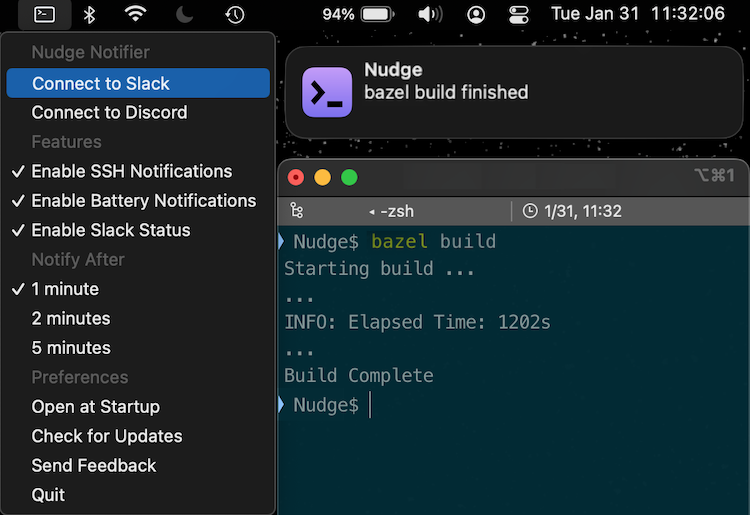Maximize the terminal with green button
This screenshot has height=515, width=750.
(349, 177)
